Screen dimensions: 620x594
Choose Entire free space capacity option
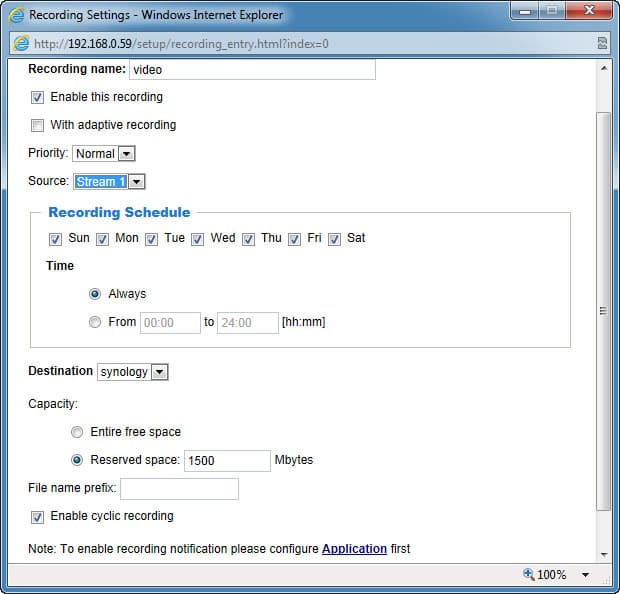[x=77, y=432]
